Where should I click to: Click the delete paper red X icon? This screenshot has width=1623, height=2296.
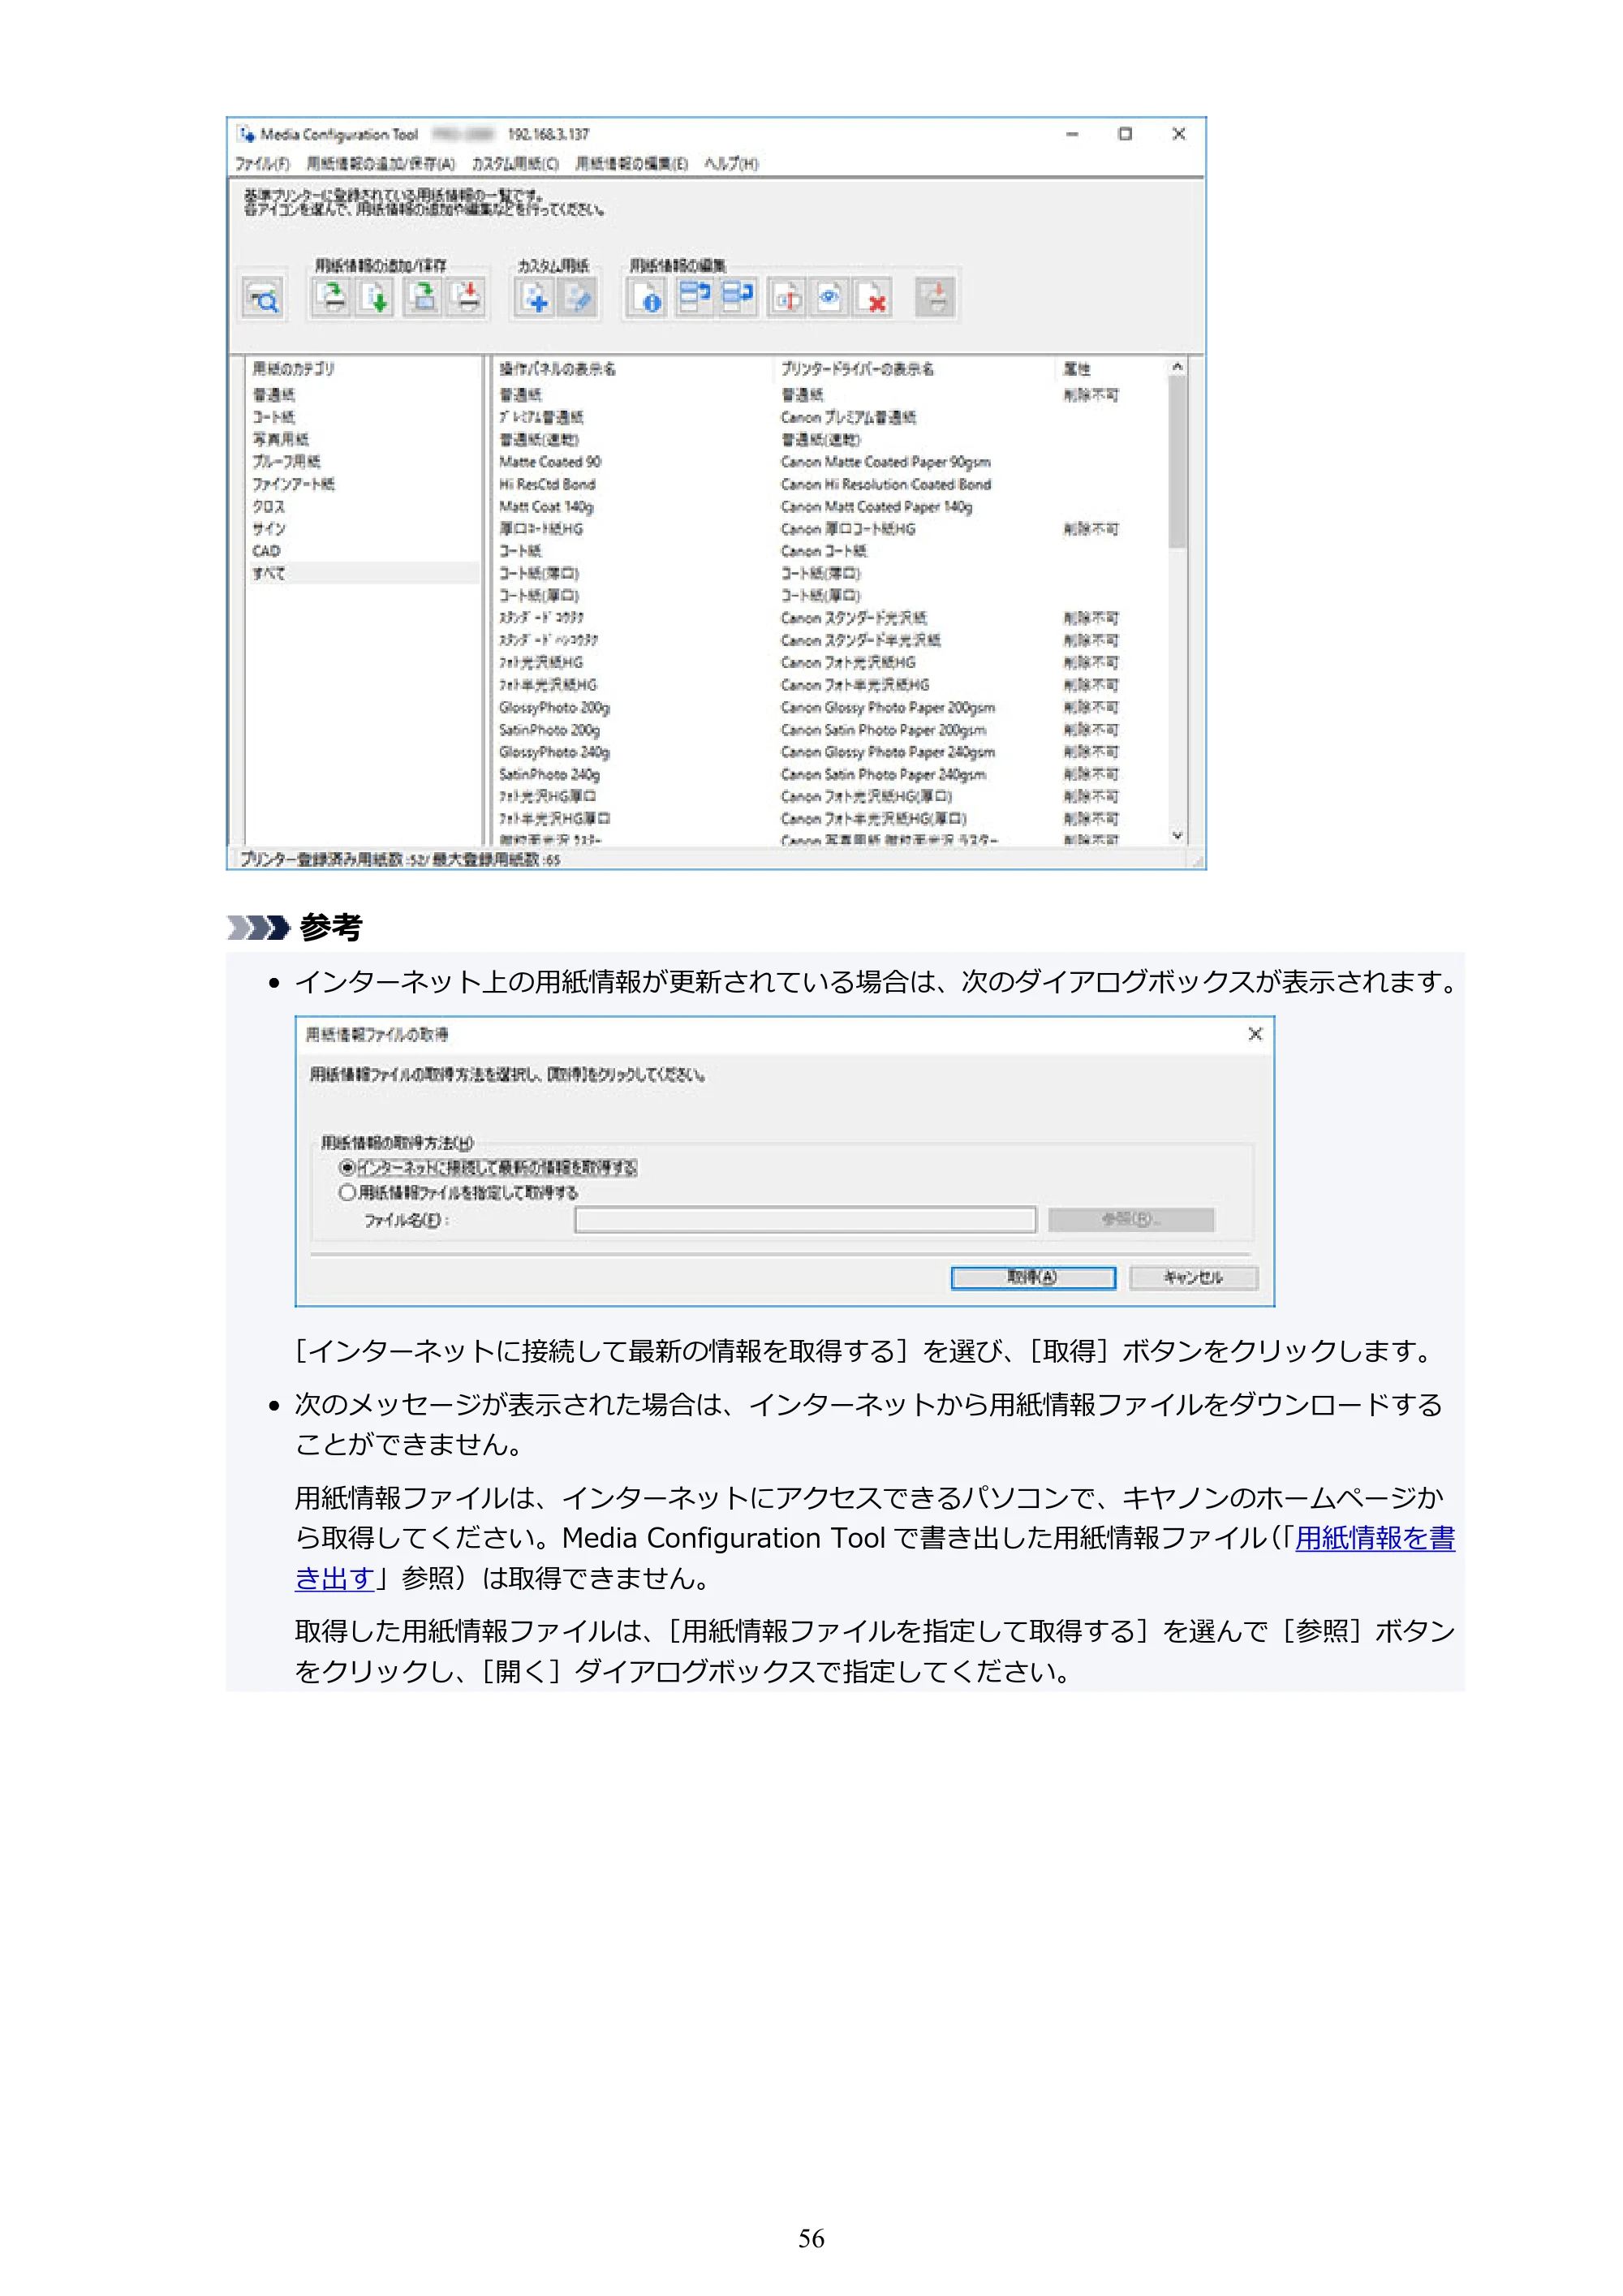tap(872, 297)
